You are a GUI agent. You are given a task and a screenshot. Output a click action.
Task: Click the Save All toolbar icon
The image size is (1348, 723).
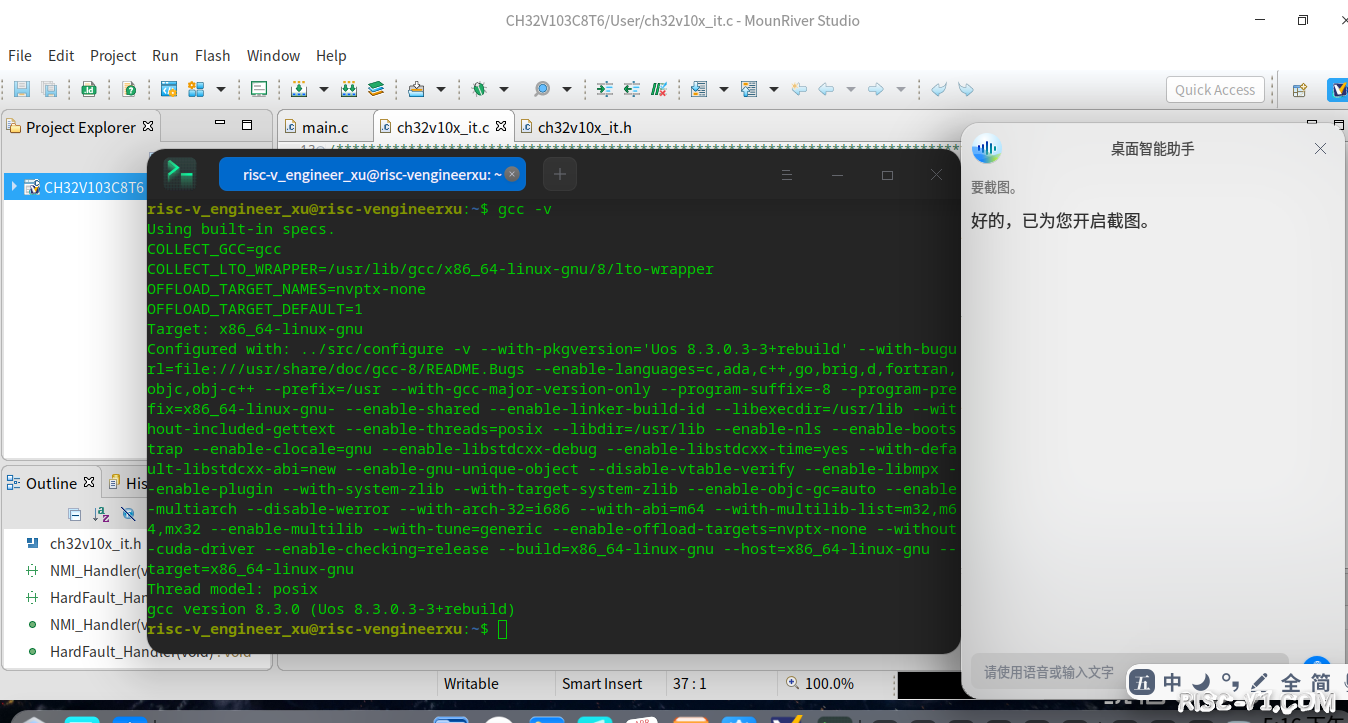click(49, 89)
